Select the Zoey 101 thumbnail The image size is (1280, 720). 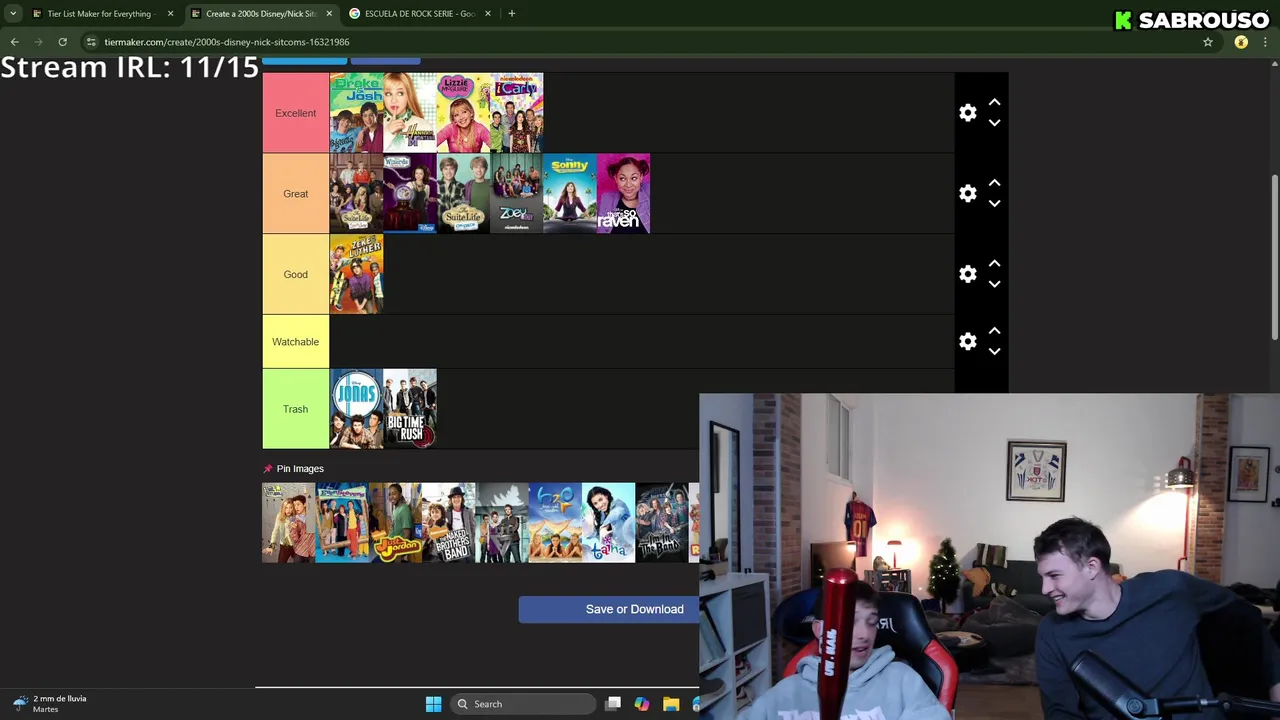tap(517, 194)
